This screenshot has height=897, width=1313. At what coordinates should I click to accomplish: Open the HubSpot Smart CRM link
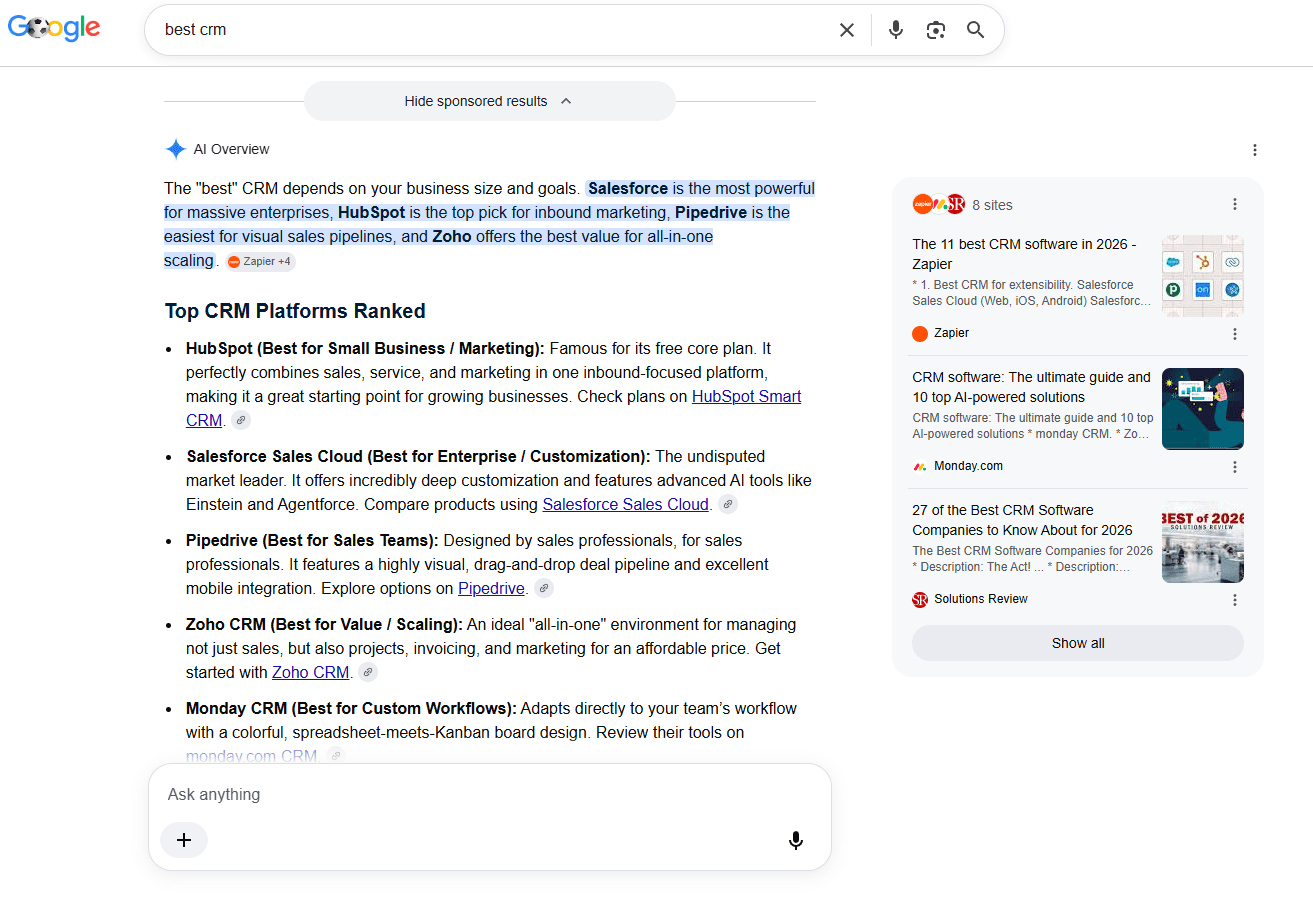coord(746,396)
